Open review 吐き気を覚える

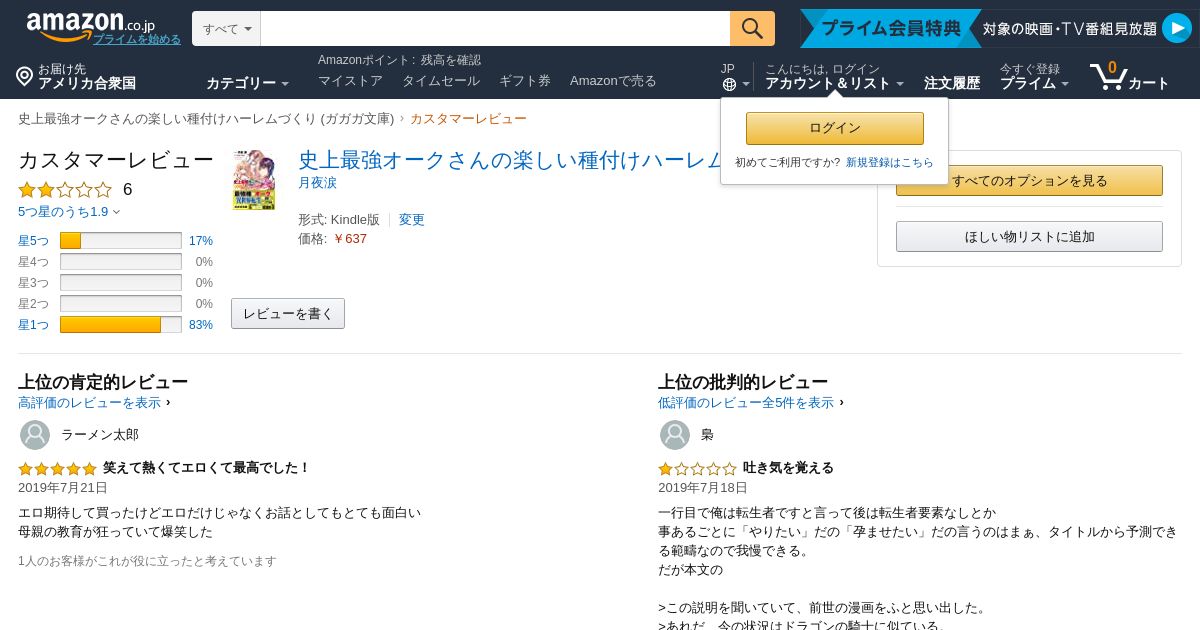pos(788,467)
